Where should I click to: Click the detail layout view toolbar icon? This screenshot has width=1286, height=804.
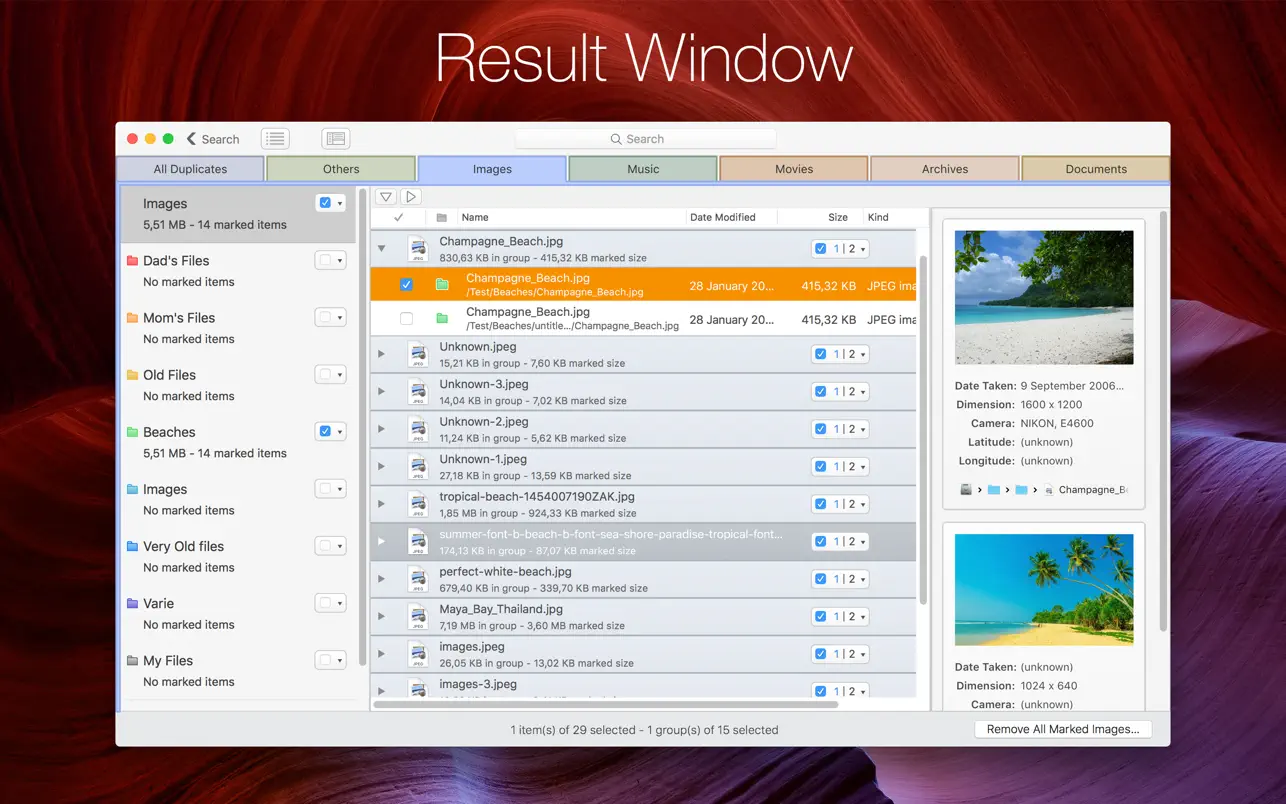point(335,139)
